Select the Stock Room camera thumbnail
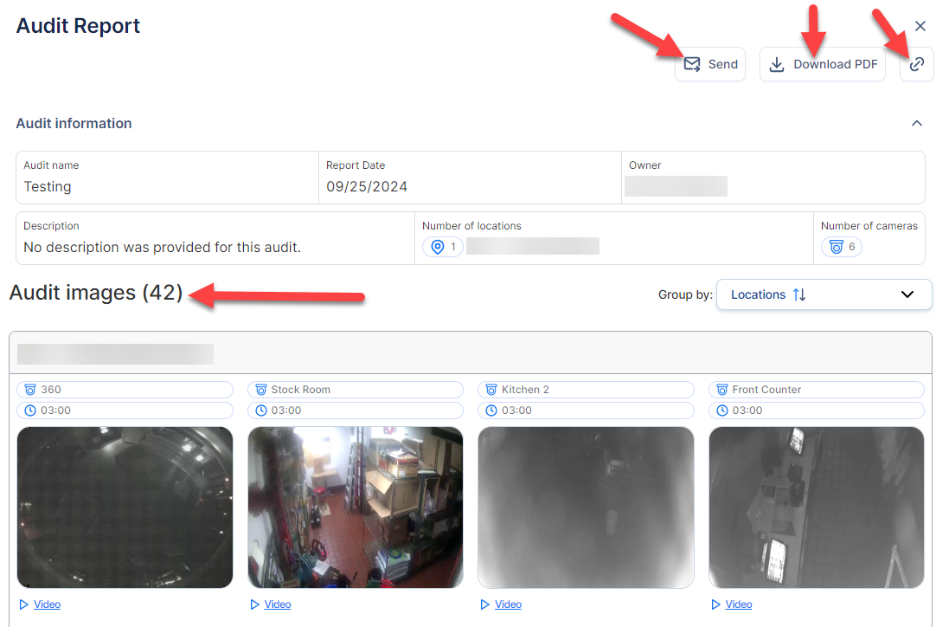The image size is (936, 627). [x=355, y=507]
